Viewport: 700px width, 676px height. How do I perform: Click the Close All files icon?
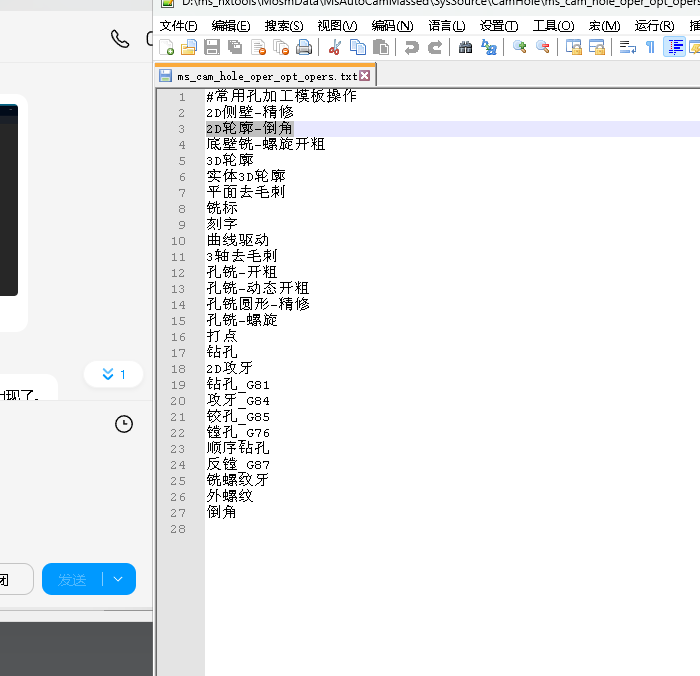pos(281,47)
